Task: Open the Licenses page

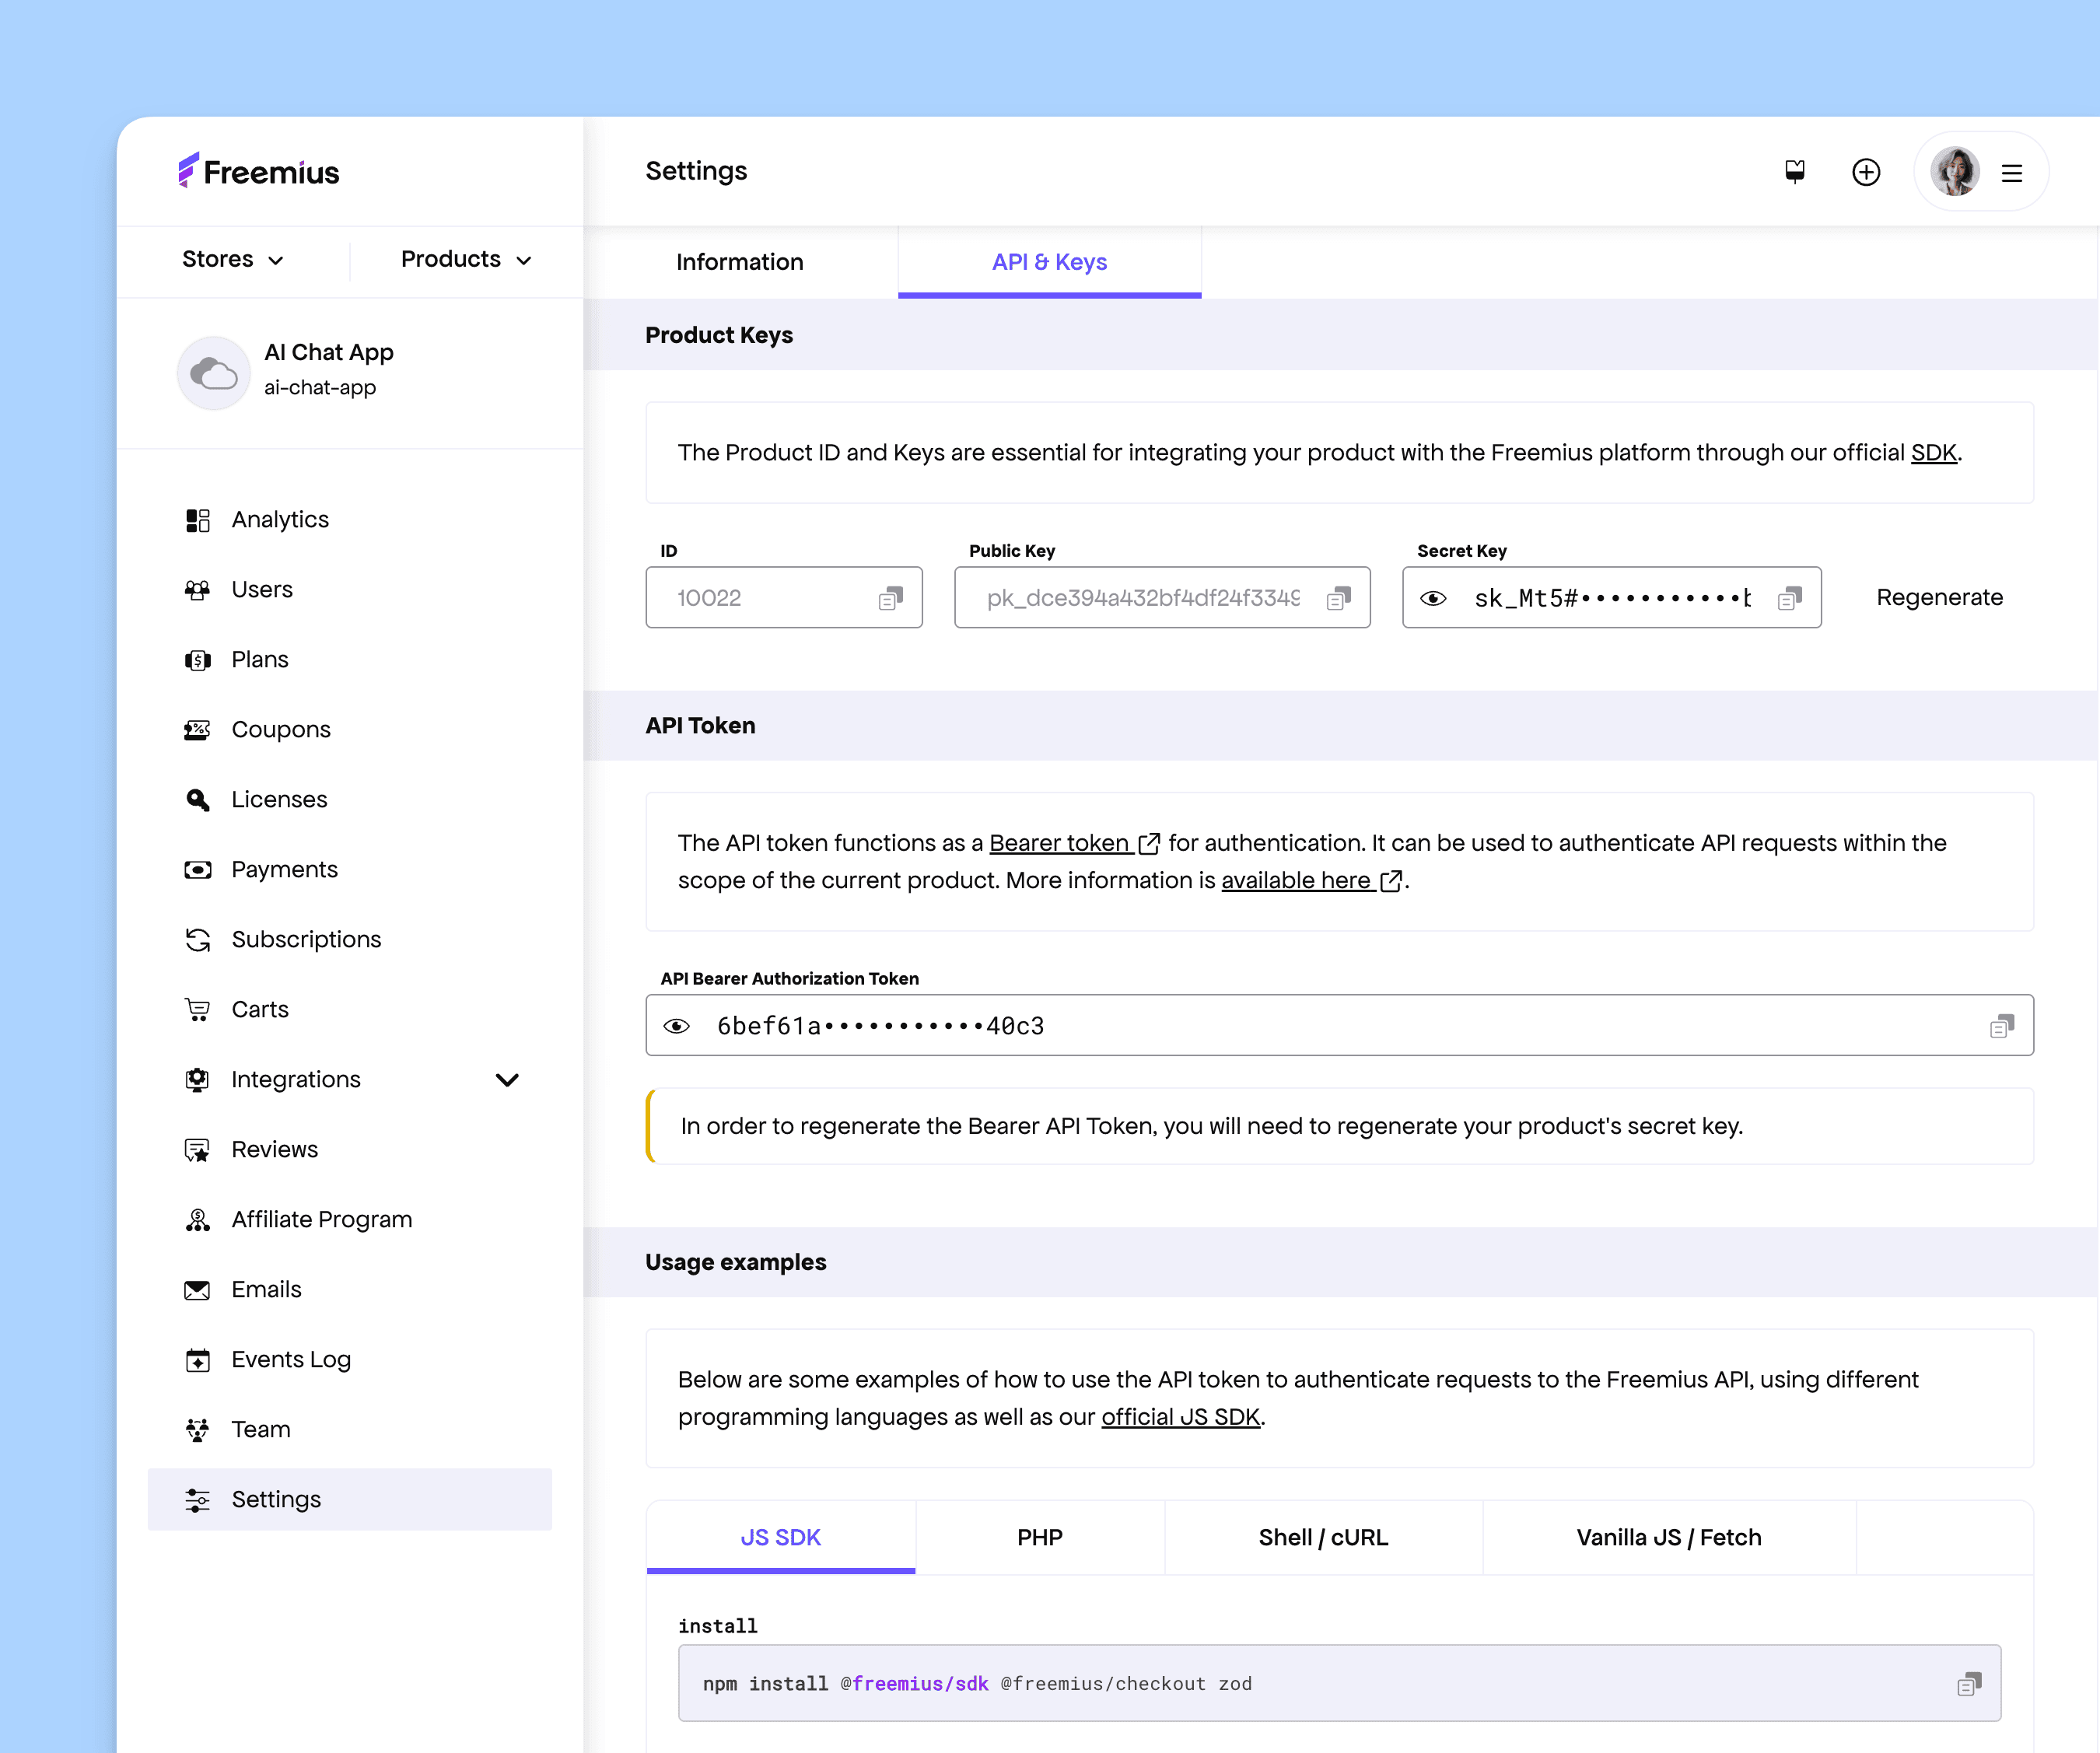Action: click(350, 800)
